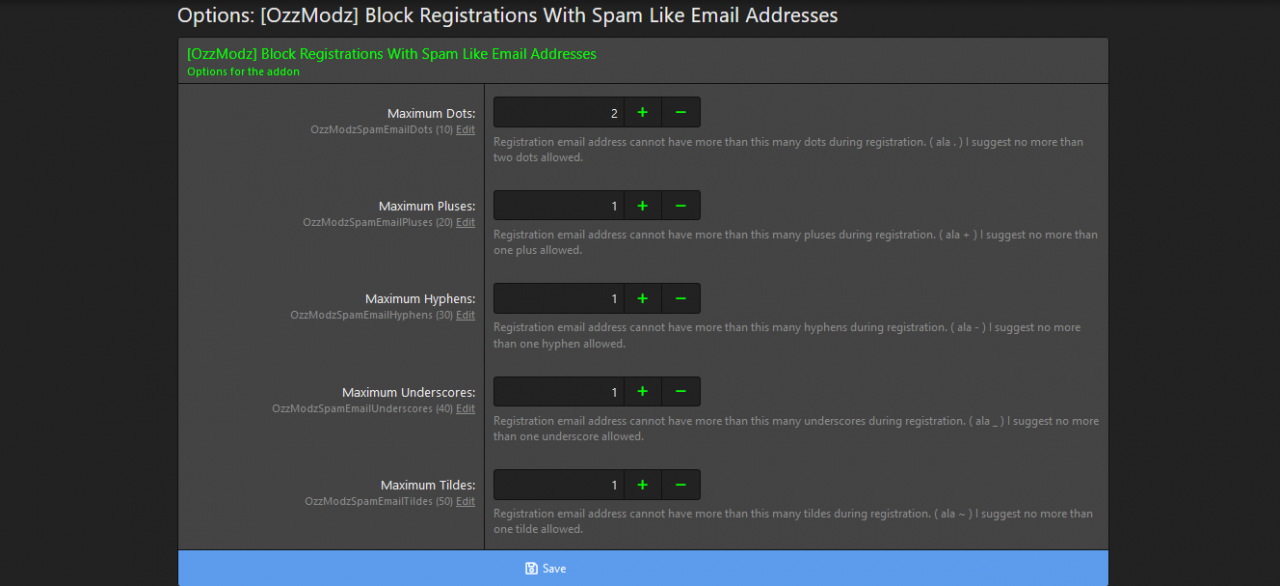The image size is (1280, 586).
Task: Click plus icon for Maximum Pluses
Action: point(642,206)
